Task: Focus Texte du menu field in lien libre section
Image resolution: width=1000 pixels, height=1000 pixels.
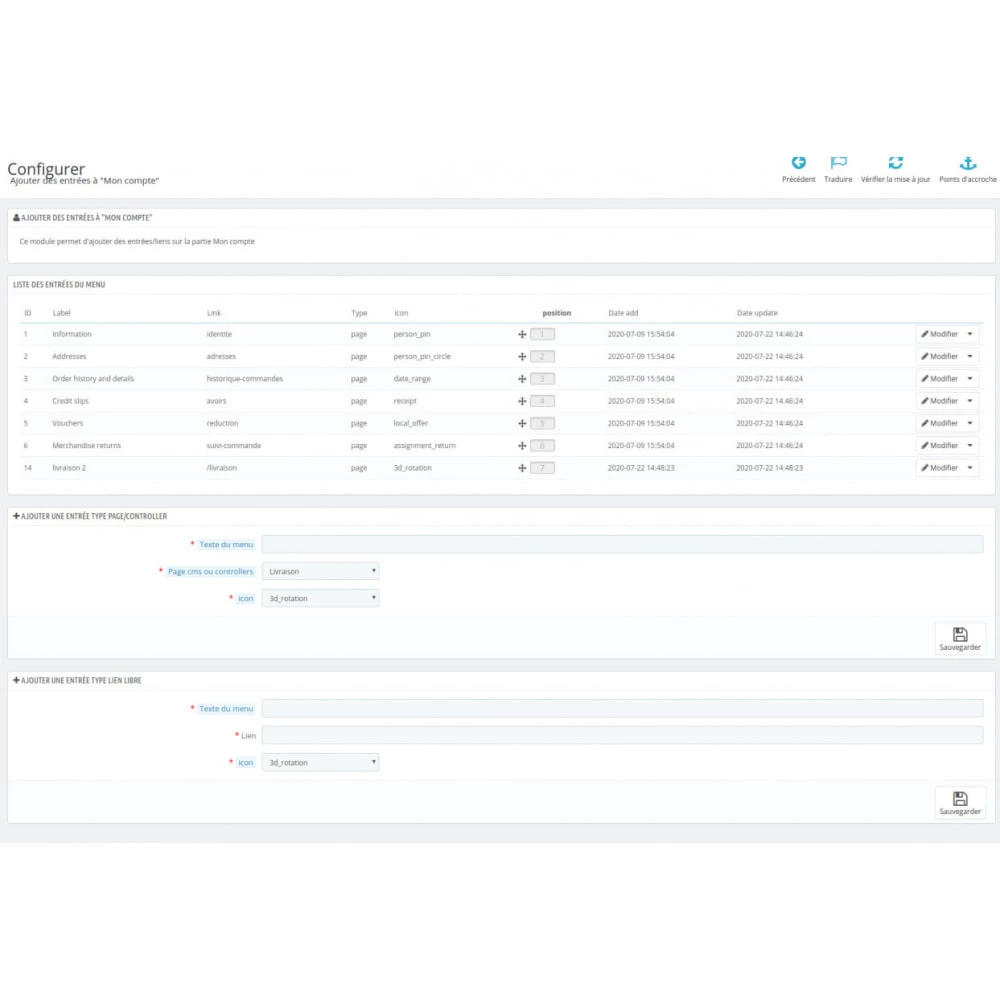Action: tap(622, 709)
